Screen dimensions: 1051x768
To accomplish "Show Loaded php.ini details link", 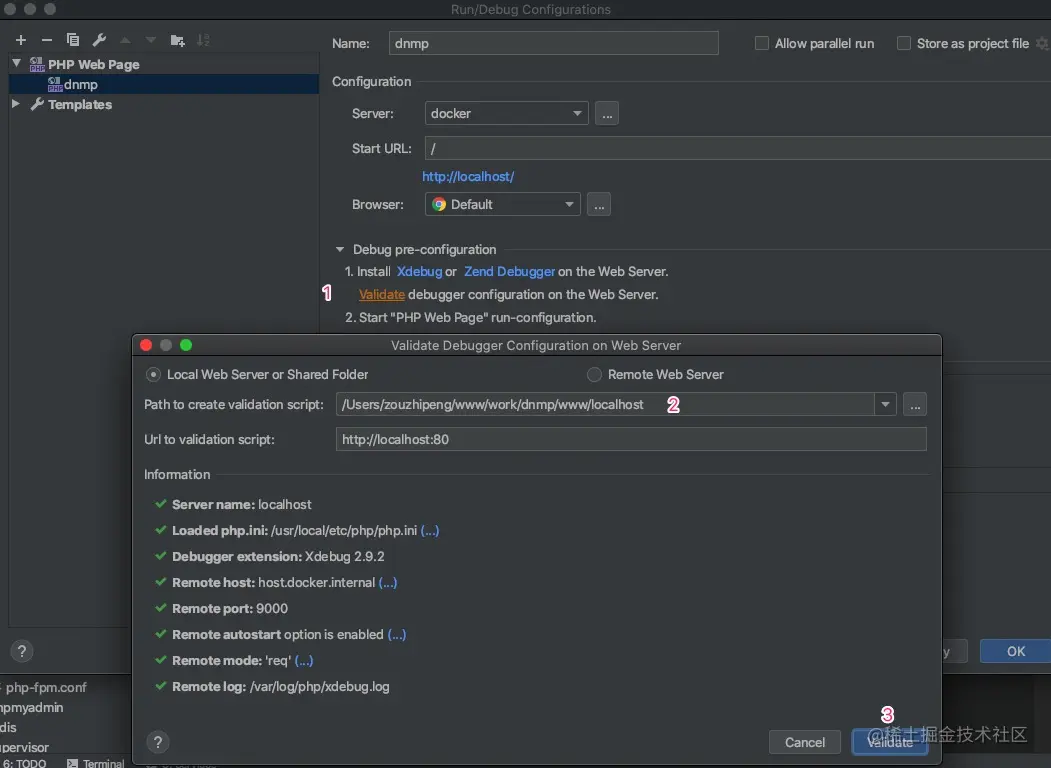I will (x=430, y=530).
